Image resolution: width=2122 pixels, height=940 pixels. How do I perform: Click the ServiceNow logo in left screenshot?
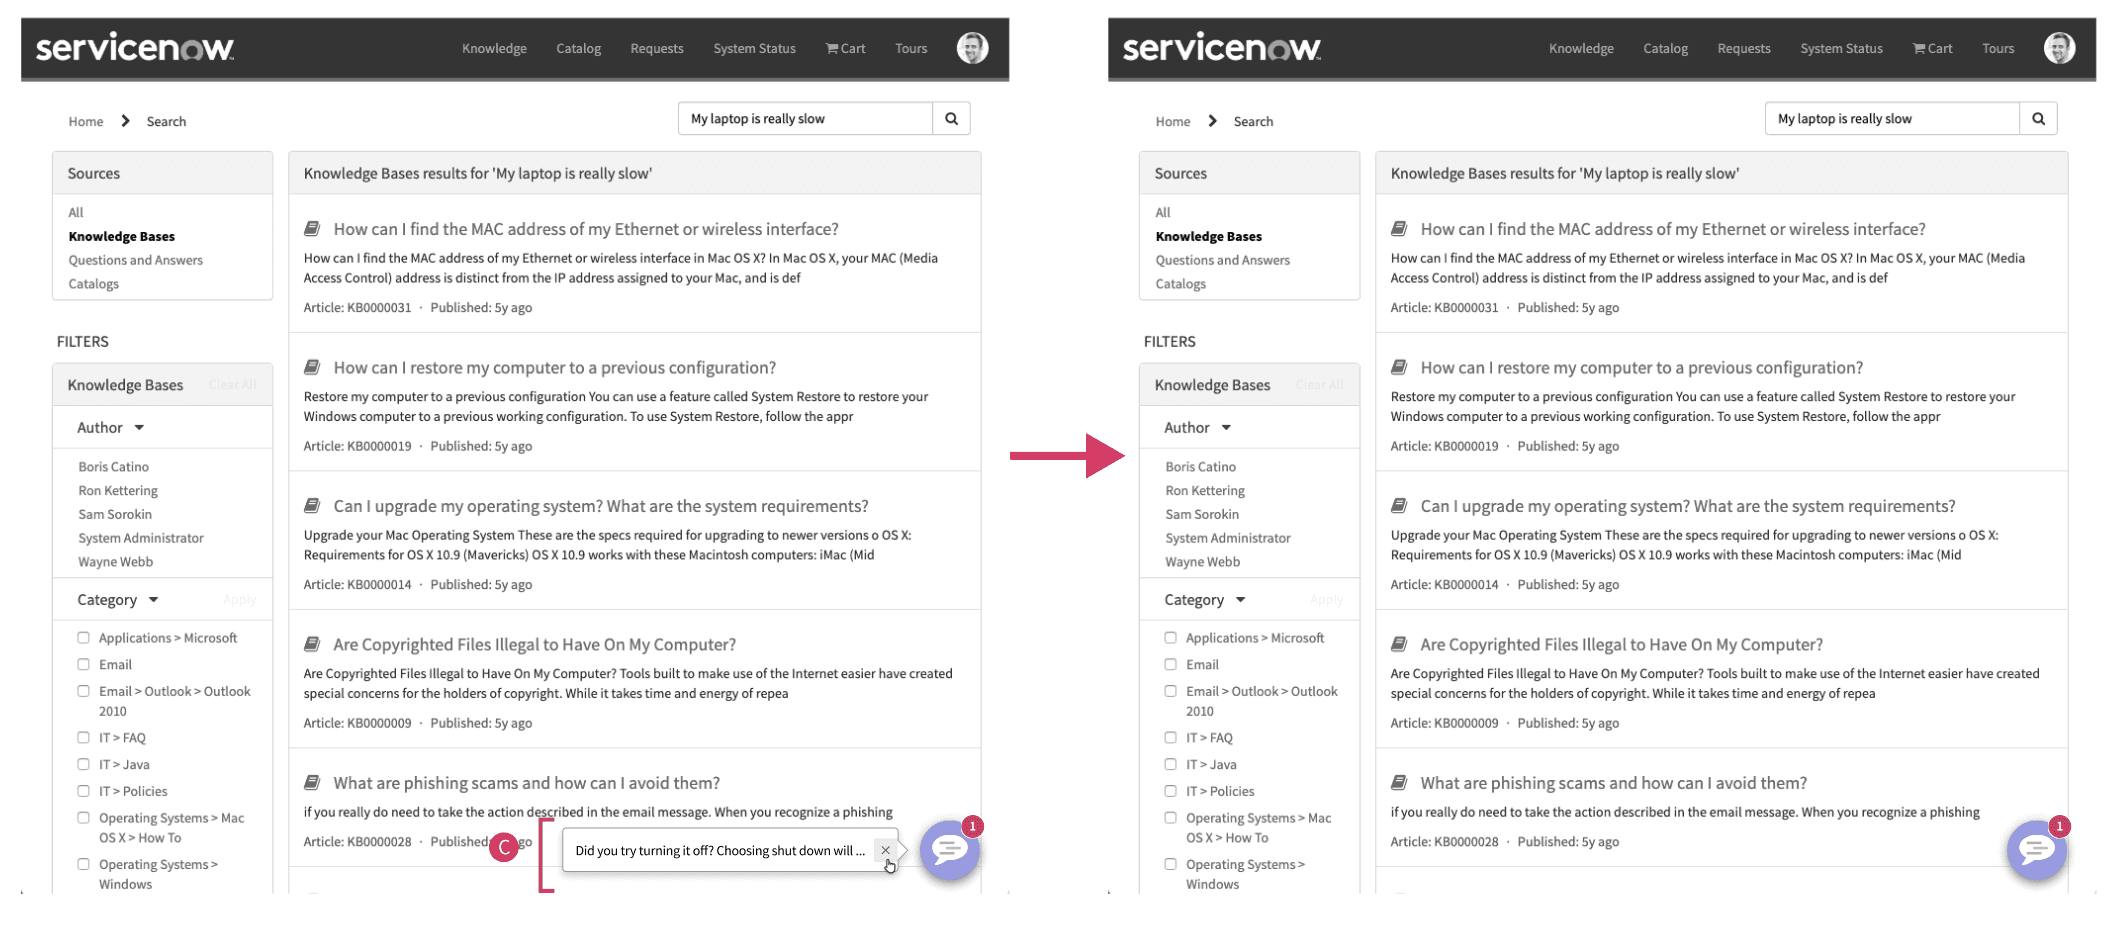[135, 47]
